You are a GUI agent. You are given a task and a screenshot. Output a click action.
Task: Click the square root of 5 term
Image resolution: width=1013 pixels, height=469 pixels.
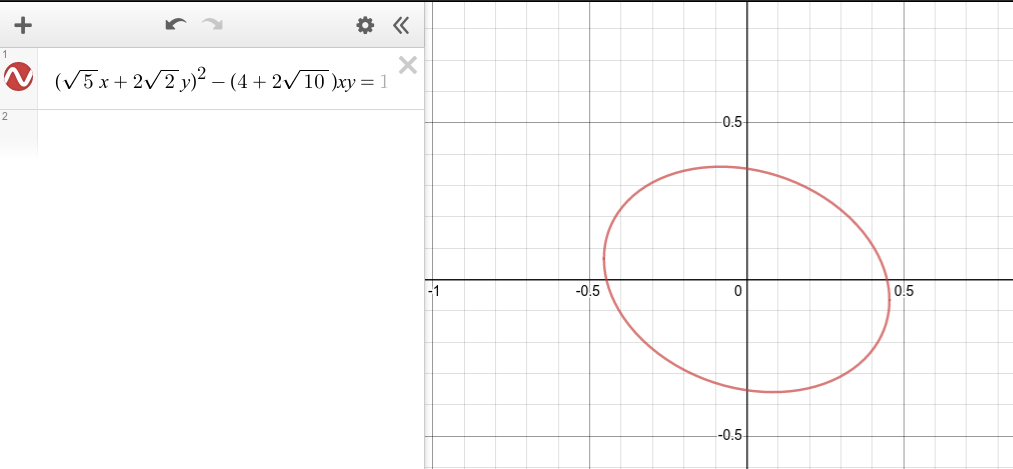78,82
